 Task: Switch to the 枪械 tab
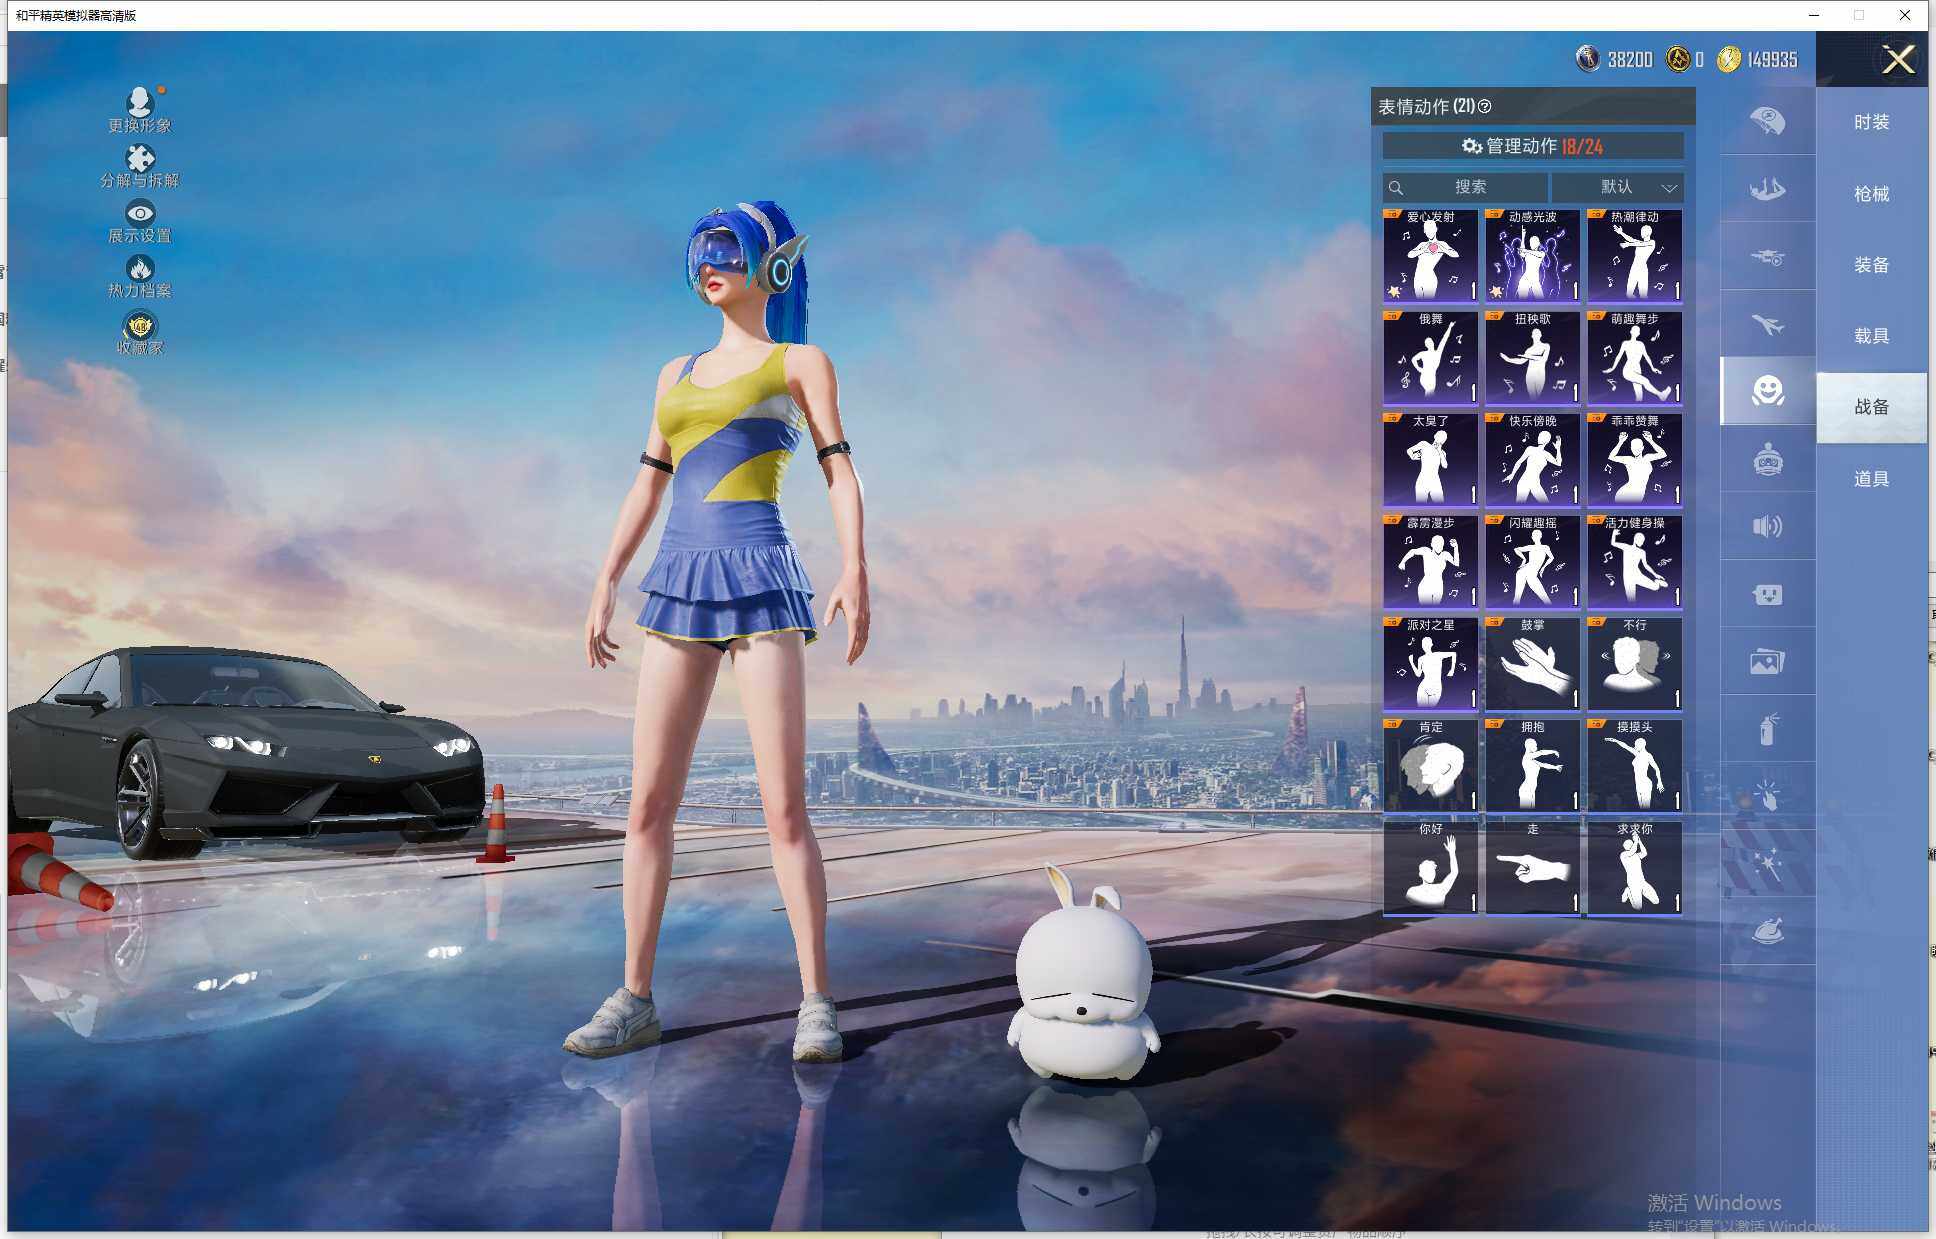[x=1871, y=194]
